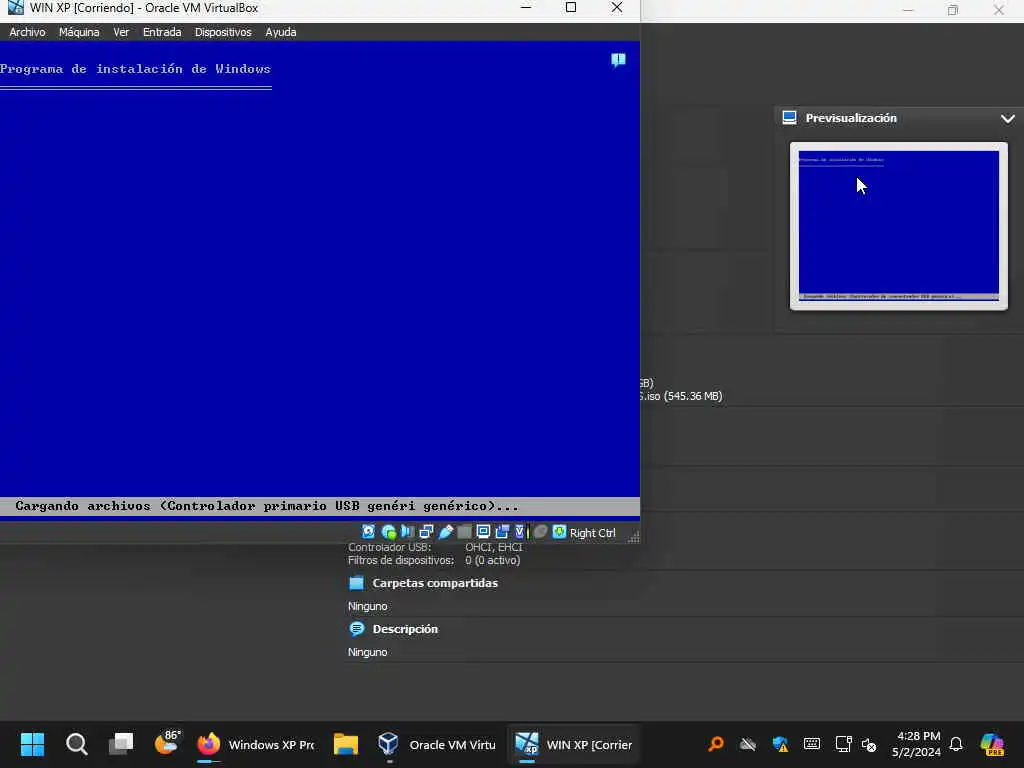Click the Programa de instalación de Windows heading
The width and height of the screenshot is (1024, 768).
point(135,69)
